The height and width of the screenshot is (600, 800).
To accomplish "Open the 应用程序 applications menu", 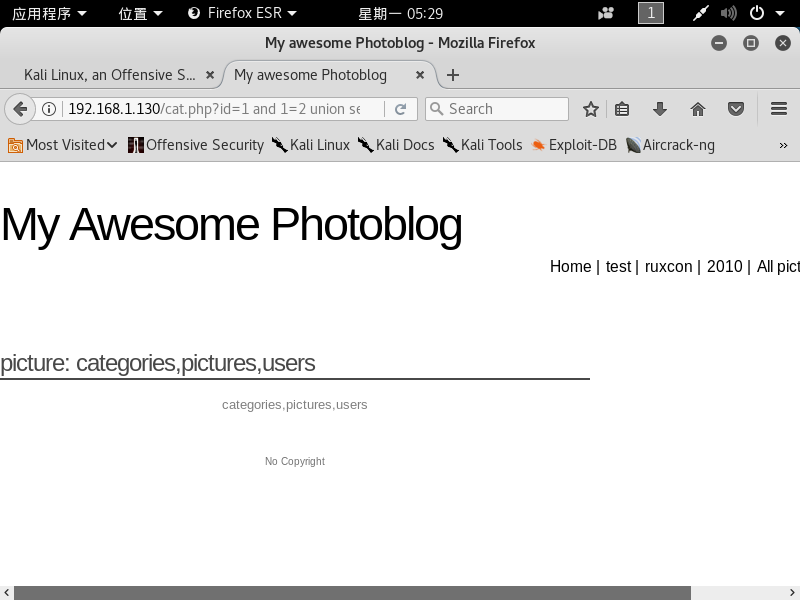I will click(48, 13).
